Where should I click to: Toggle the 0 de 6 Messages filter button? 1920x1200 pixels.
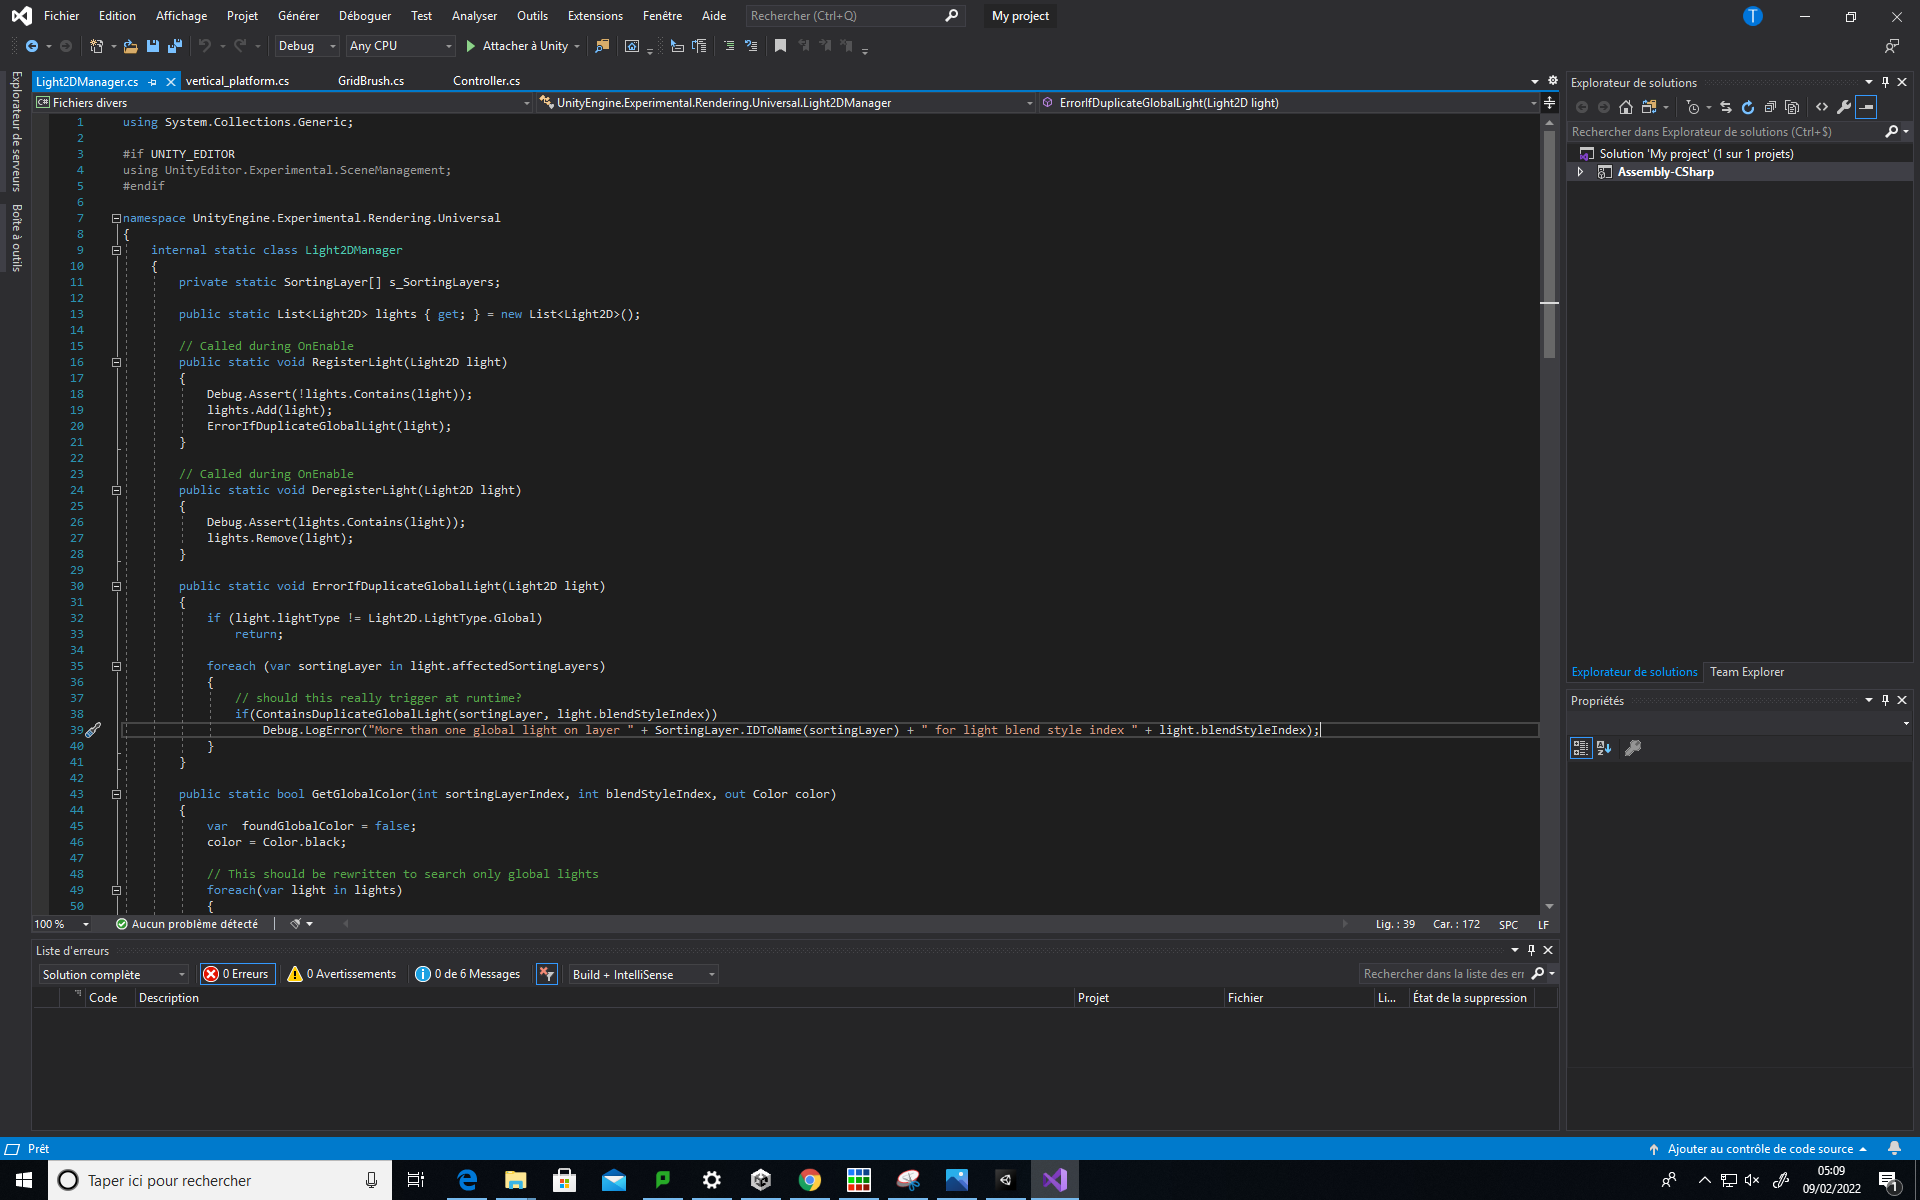468,974
